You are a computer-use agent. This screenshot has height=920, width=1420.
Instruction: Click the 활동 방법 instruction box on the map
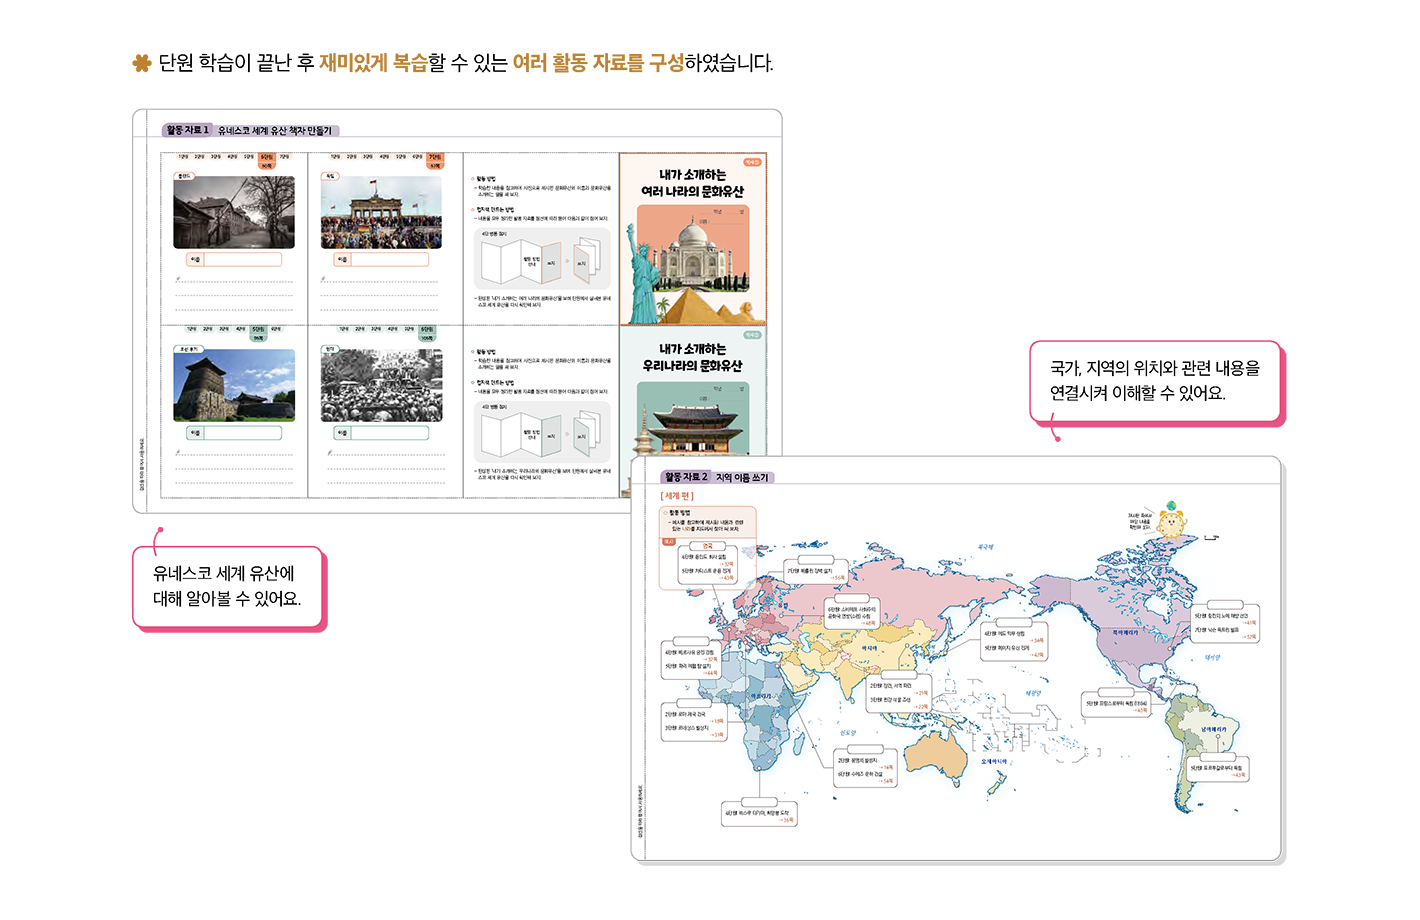[707, 522]
